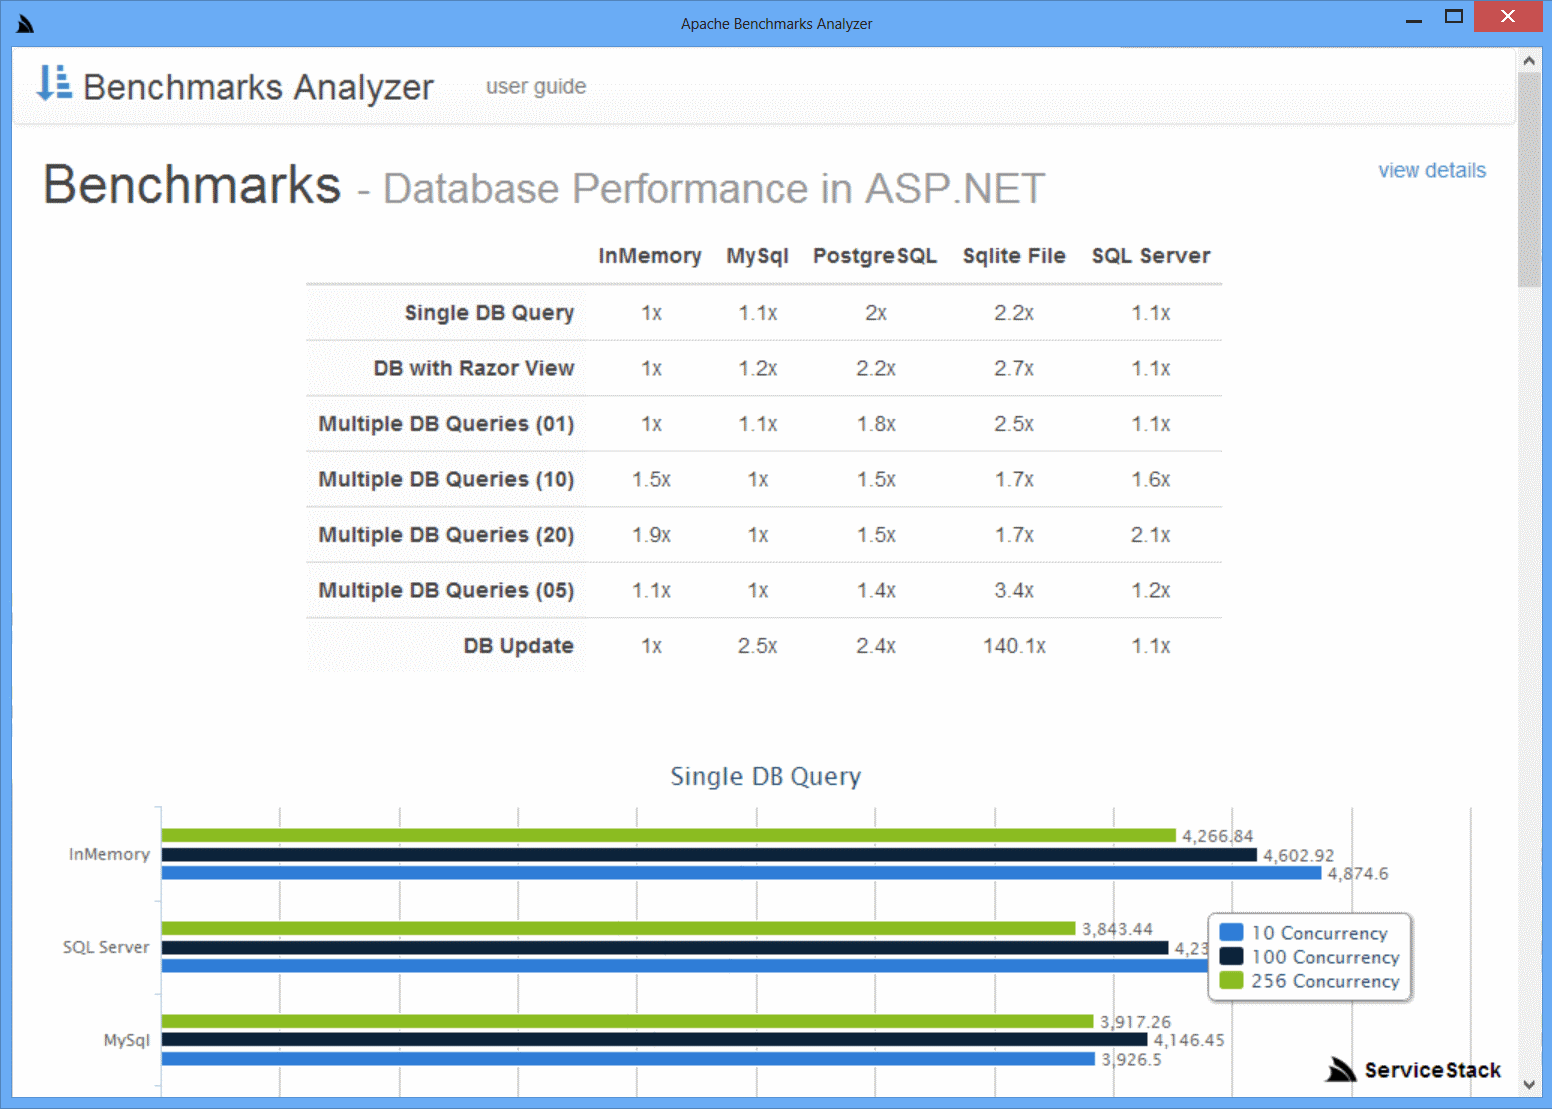Screen dimensions: 1552x1109
Task: Toggle the 256 Concurrency legend swatch
Action: 1231,980
